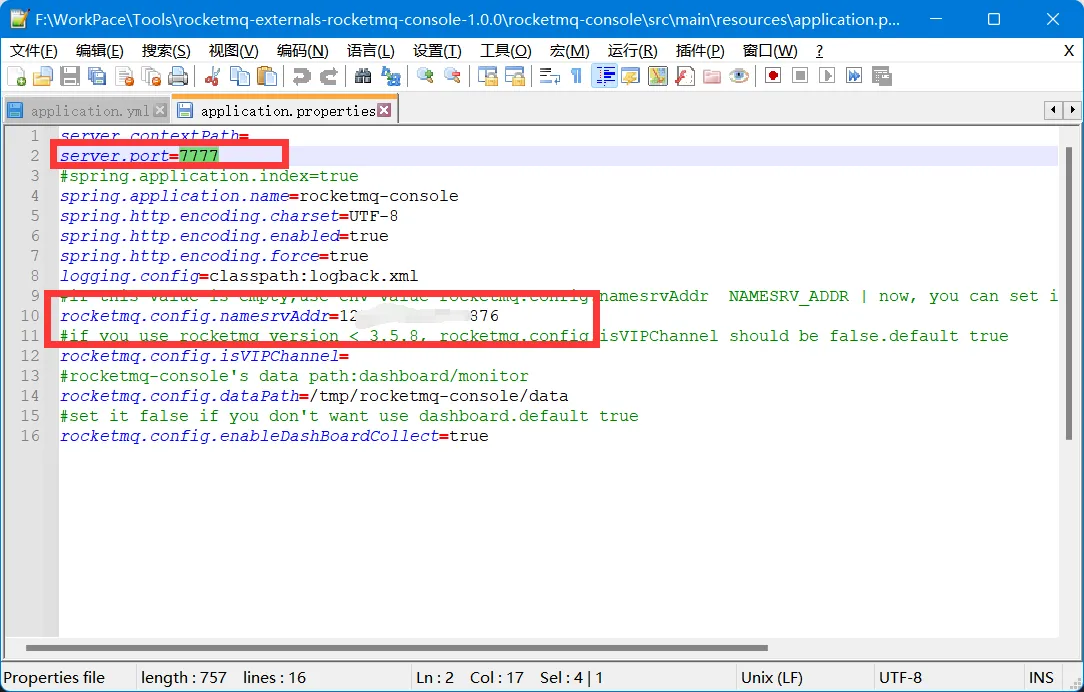Viewport: 1084px width, 692px height.
Task: Cut selection using the scissors icon
Action: [212, 76]
